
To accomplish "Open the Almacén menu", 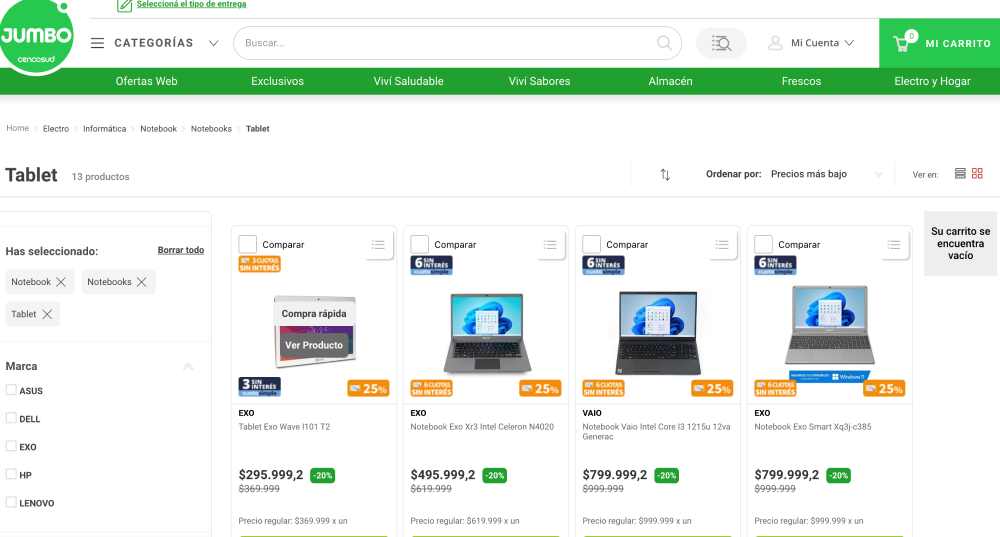I will (670, 81).
